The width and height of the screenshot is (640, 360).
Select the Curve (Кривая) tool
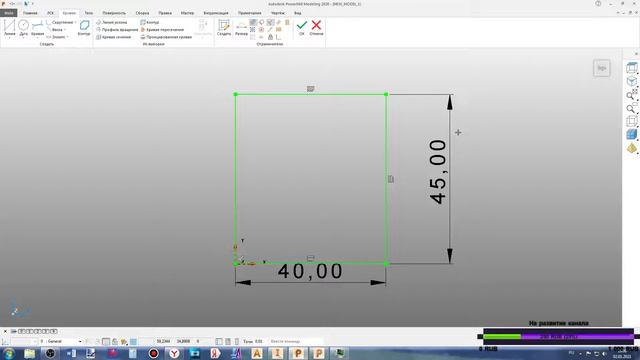click(37, 28)
